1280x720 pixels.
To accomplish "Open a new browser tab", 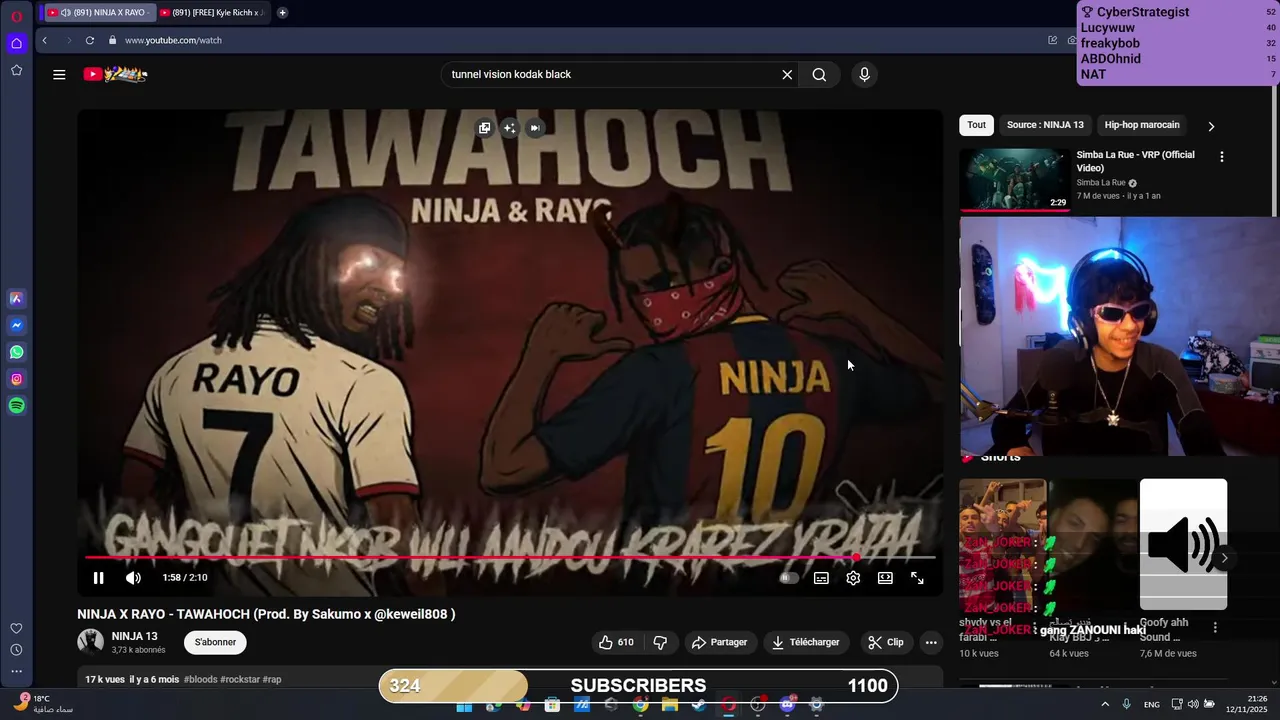I will pos(282,12).
